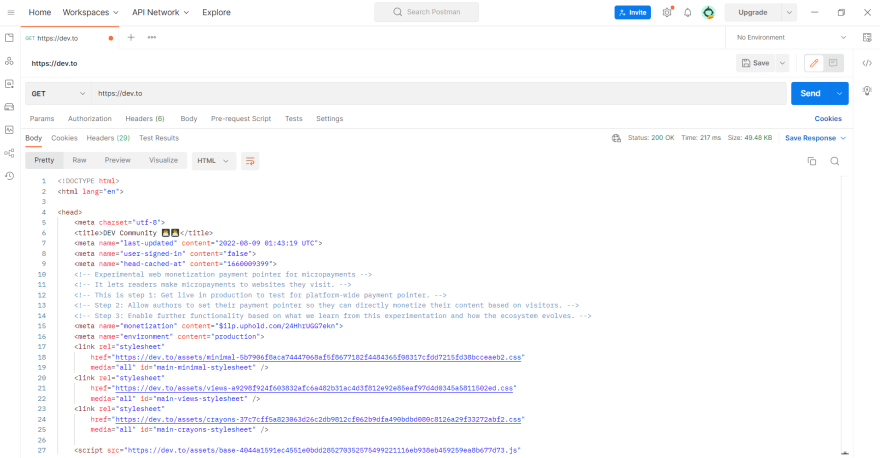Open response Headers (29) tab
Viewport: 880px width, 458px height.
[x=108, y=138]
